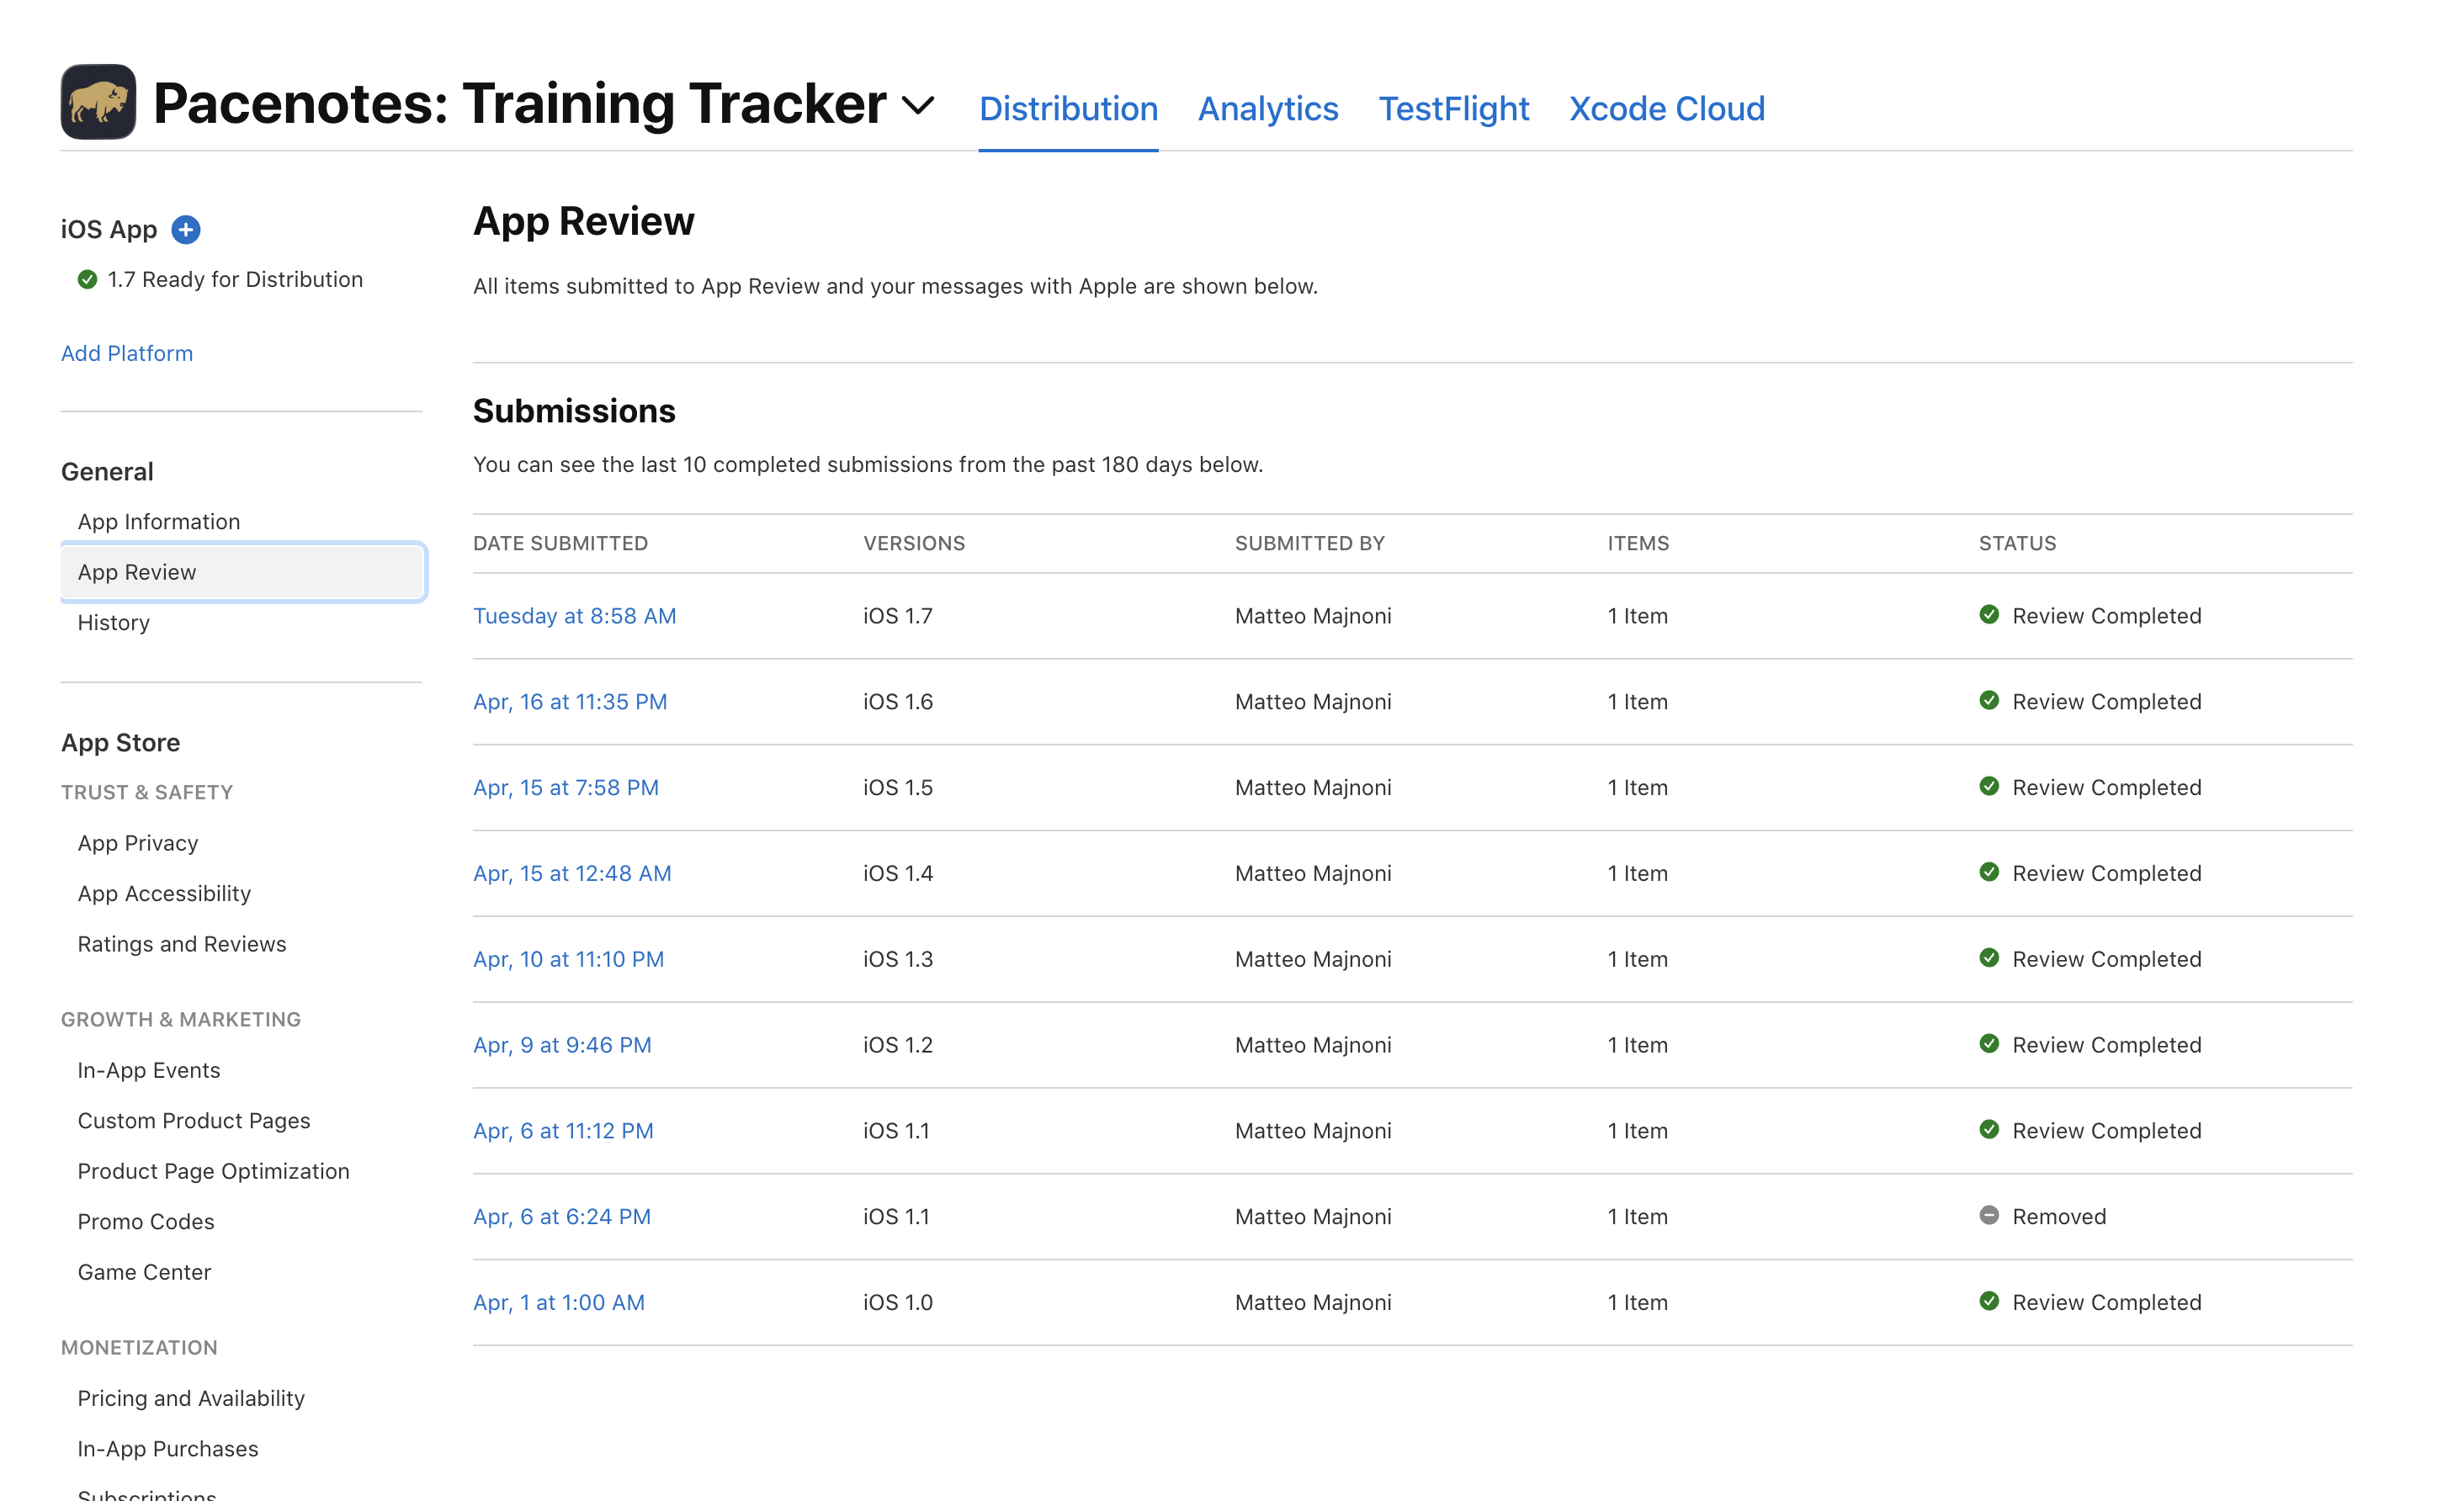This screenshot has height=1501, width=2464.
Task: Click Review Completed text in iOS 1.6 row
Action: click(2106, 702)
